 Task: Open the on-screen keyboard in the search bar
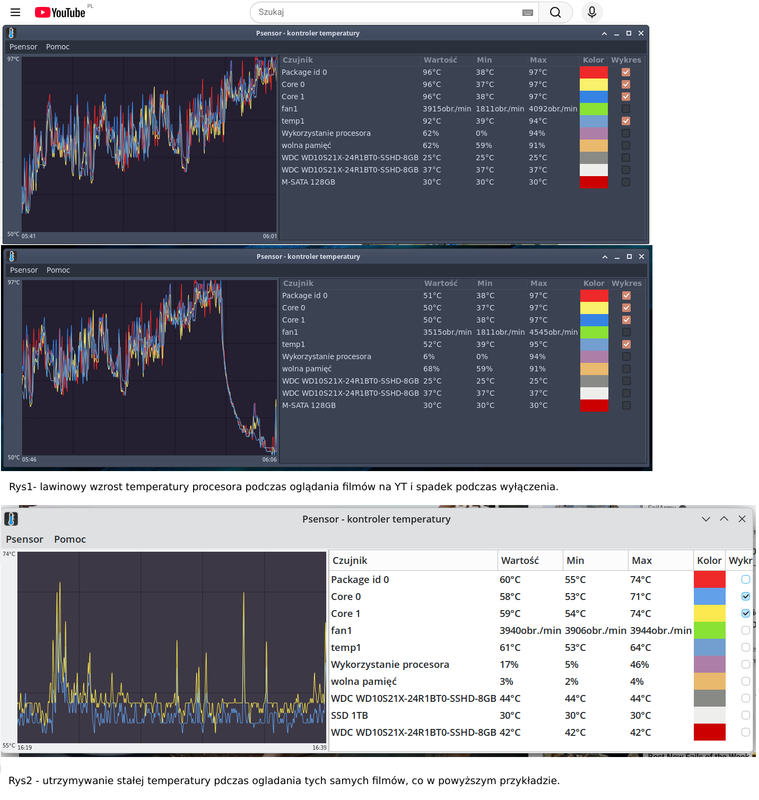527,12
